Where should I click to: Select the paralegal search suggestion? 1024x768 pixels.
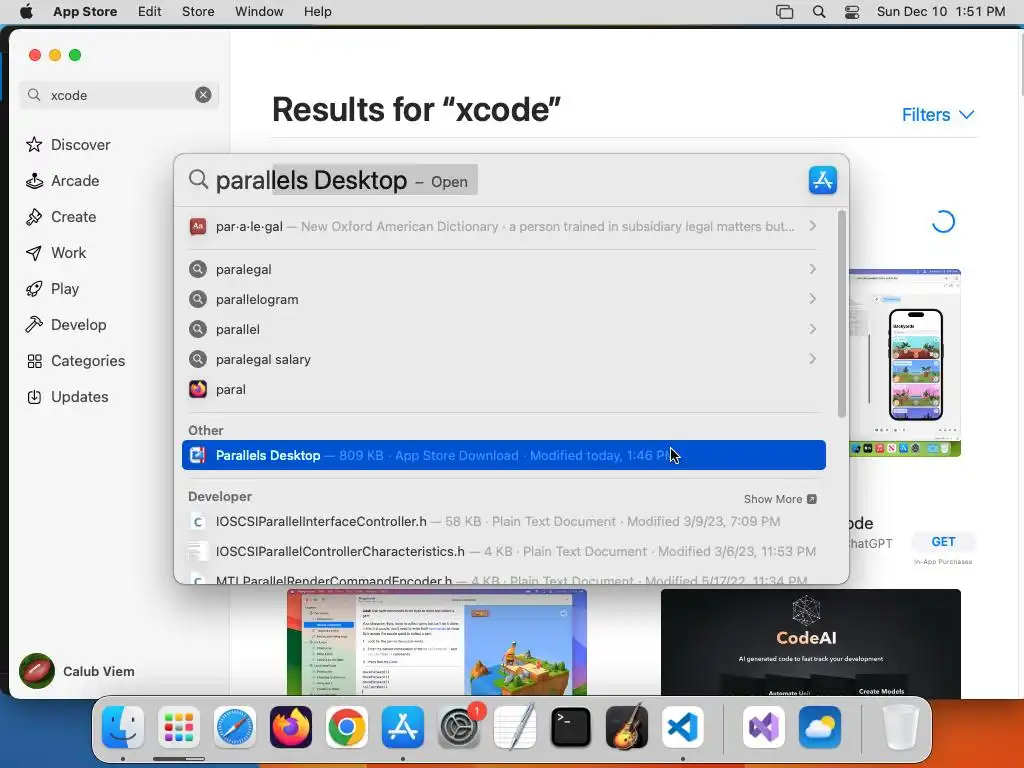pyautogui.click(x=503, y=269)
